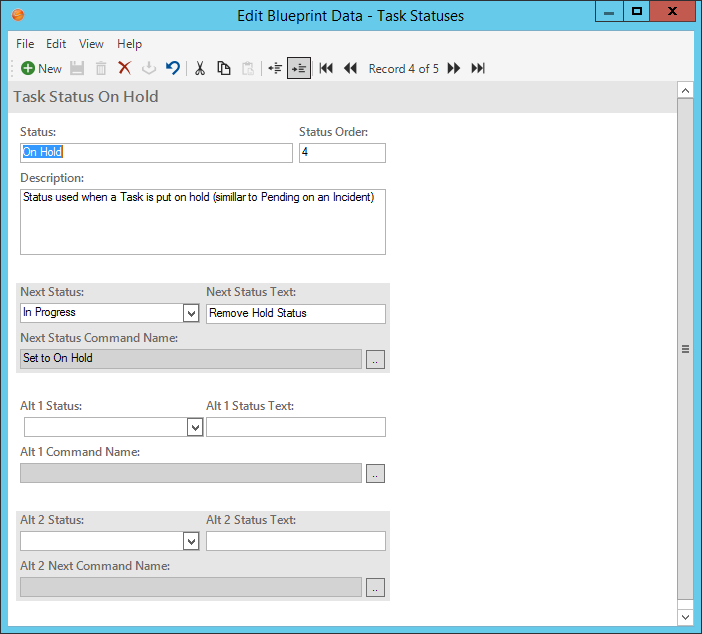Click the red X abort icon
This screenshot has width=702, height=634.
coord(125,69)
